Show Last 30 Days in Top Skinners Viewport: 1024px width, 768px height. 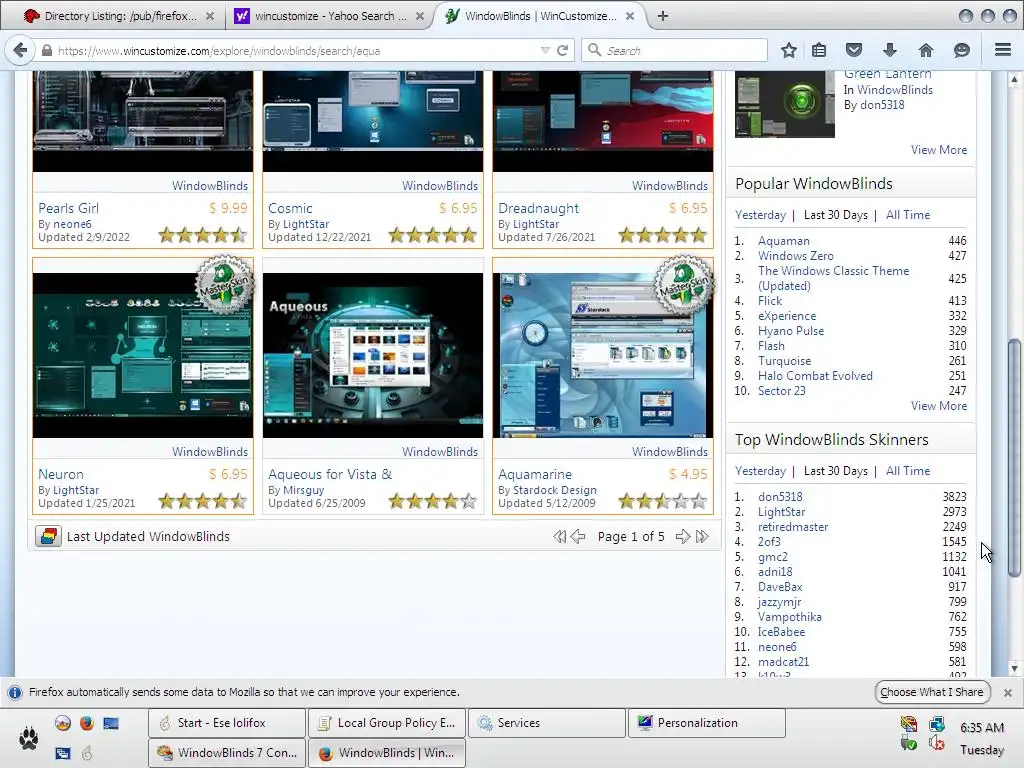pyautogui.click(x=835, y=471)
